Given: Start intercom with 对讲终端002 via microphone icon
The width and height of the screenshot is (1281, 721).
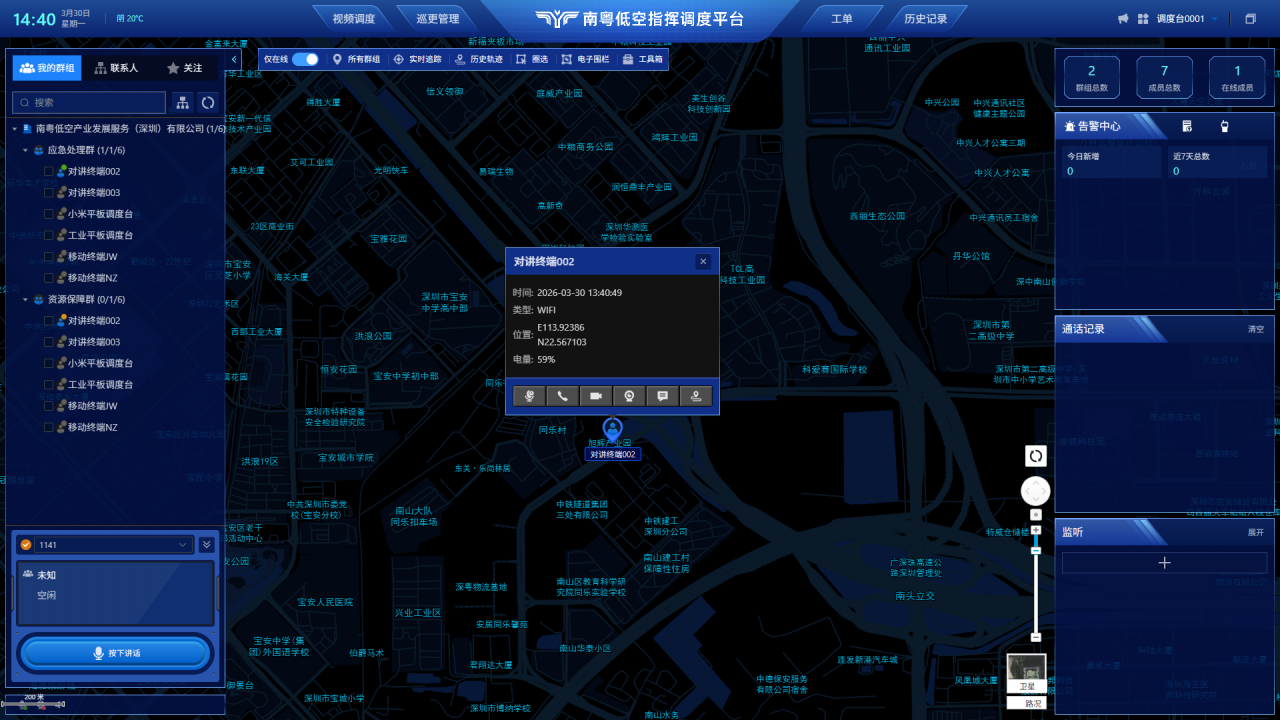Looking at the screenshot, I should (529, 396).
